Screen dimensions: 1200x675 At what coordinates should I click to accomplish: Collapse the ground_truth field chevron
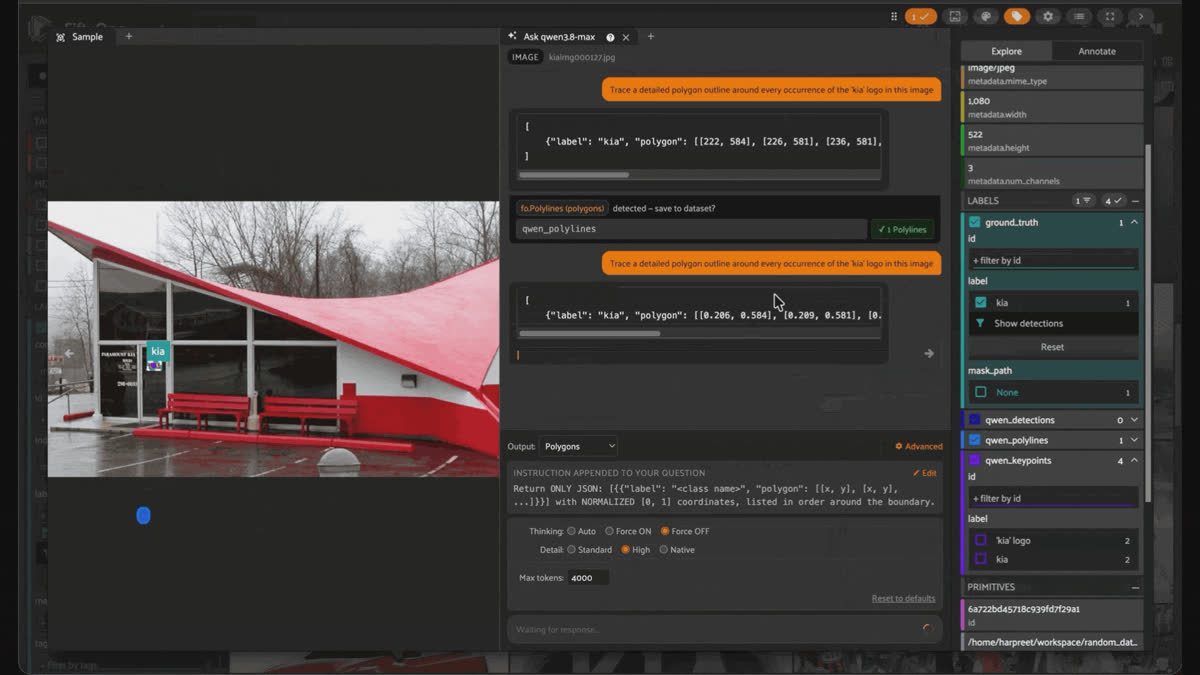1134,222
